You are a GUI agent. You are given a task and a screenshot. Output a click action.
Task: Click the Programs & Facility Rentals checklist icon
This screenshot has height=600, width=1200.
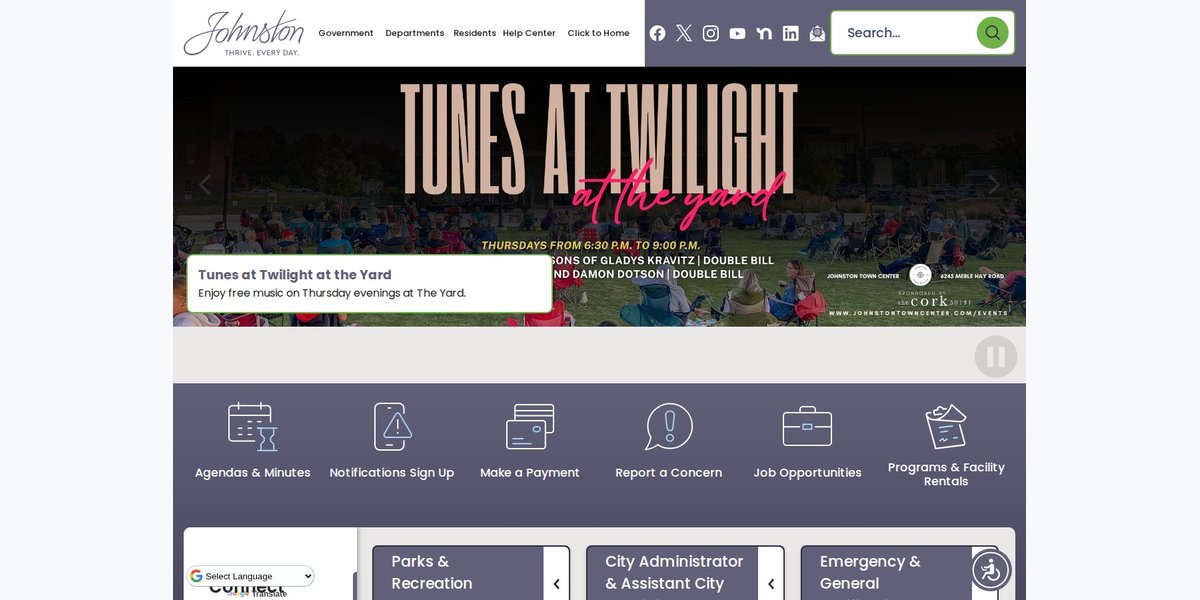[x=946, y=427]
